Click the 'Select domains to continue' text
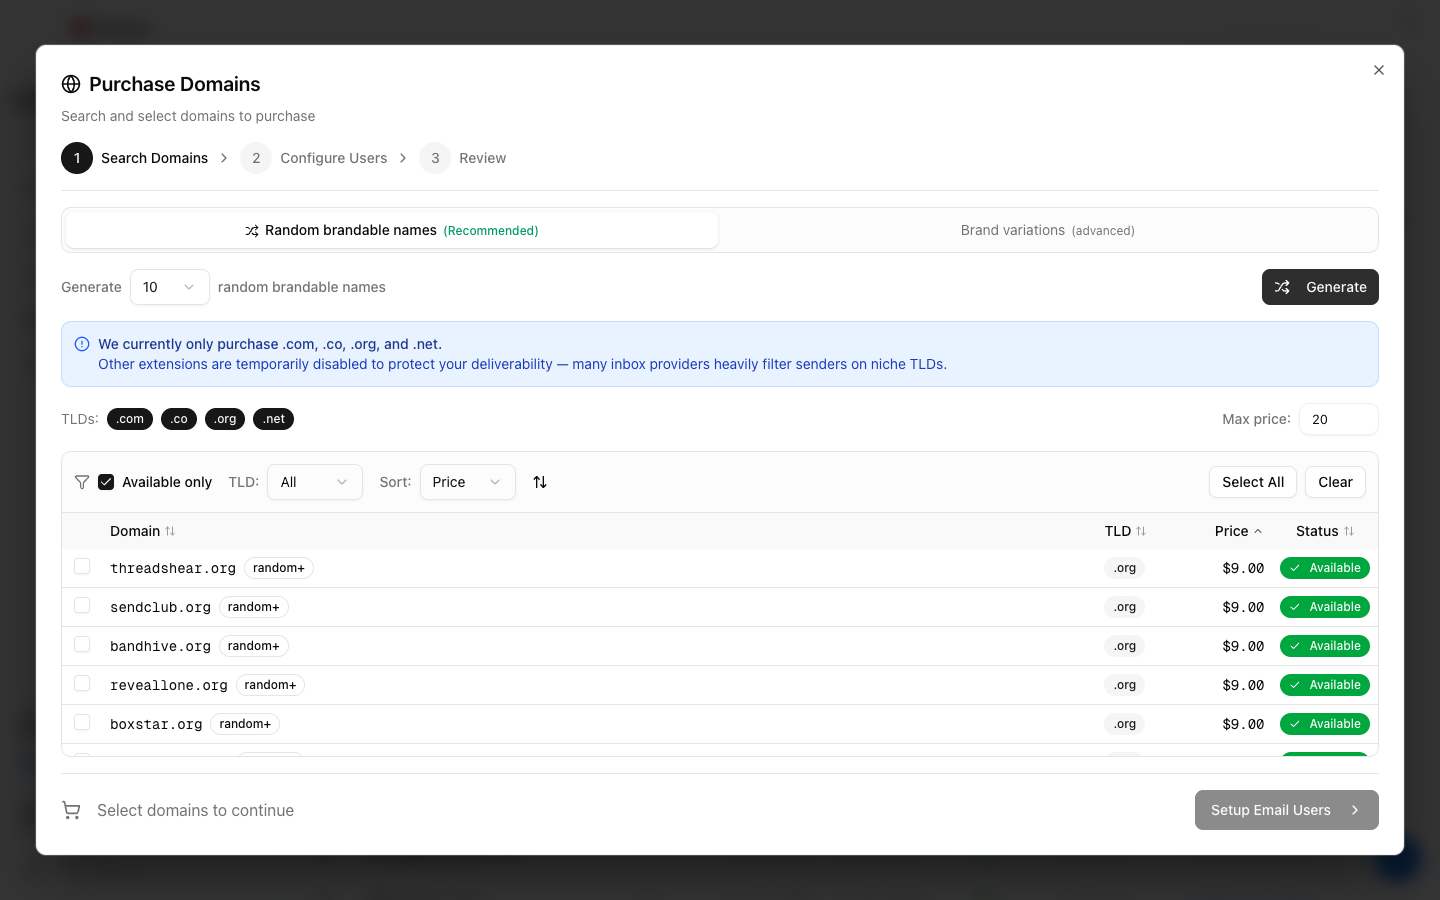This screenshot has height=900, width=1440. tap(195, 810)
